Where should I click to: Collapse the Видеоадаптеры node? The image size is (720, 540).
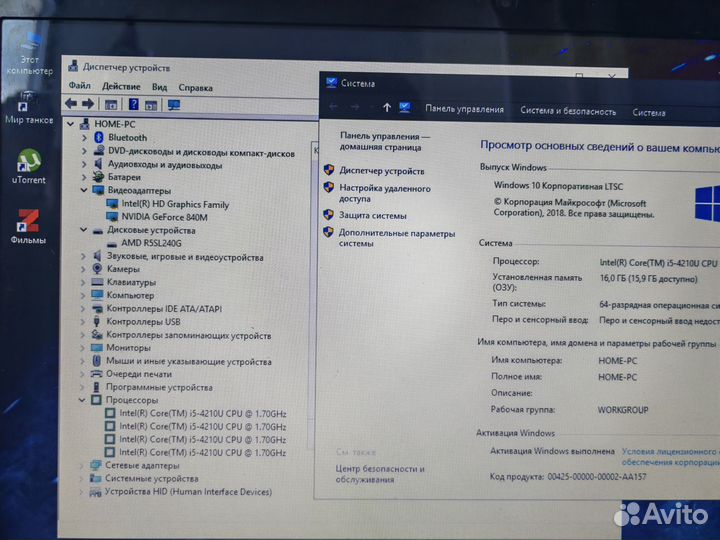(84, 190)
